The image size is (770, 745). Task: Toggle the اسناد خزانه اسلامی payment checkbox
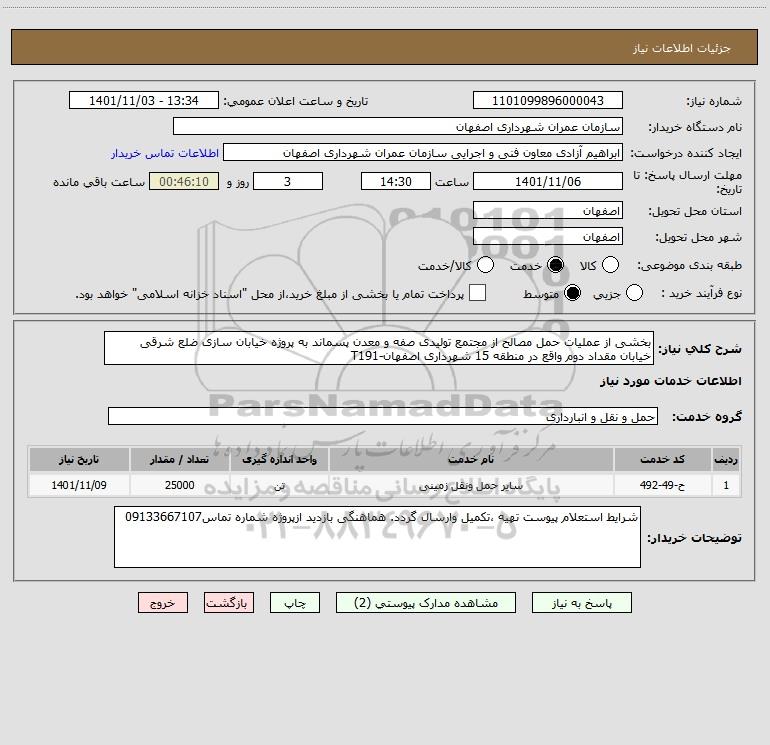click(x=477, y=293)
